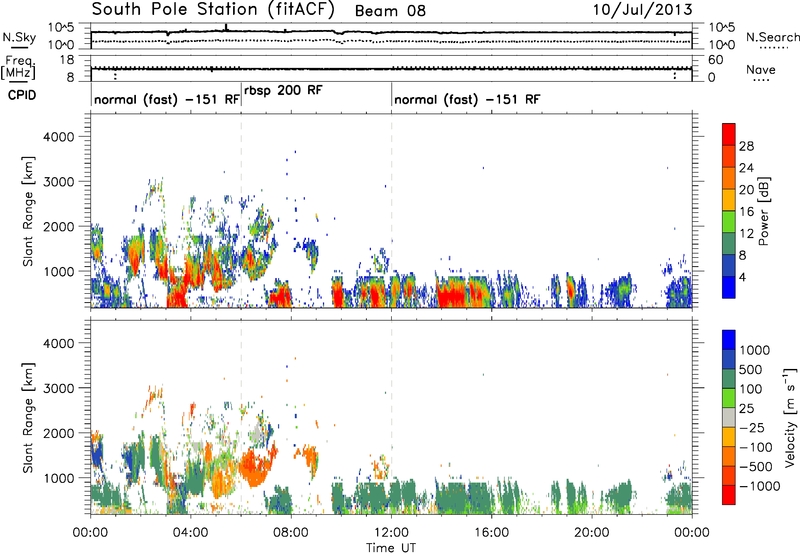Click the '12:00' time tick label
The width and height of the screenshot is (800, 554).
pos(391,533)
